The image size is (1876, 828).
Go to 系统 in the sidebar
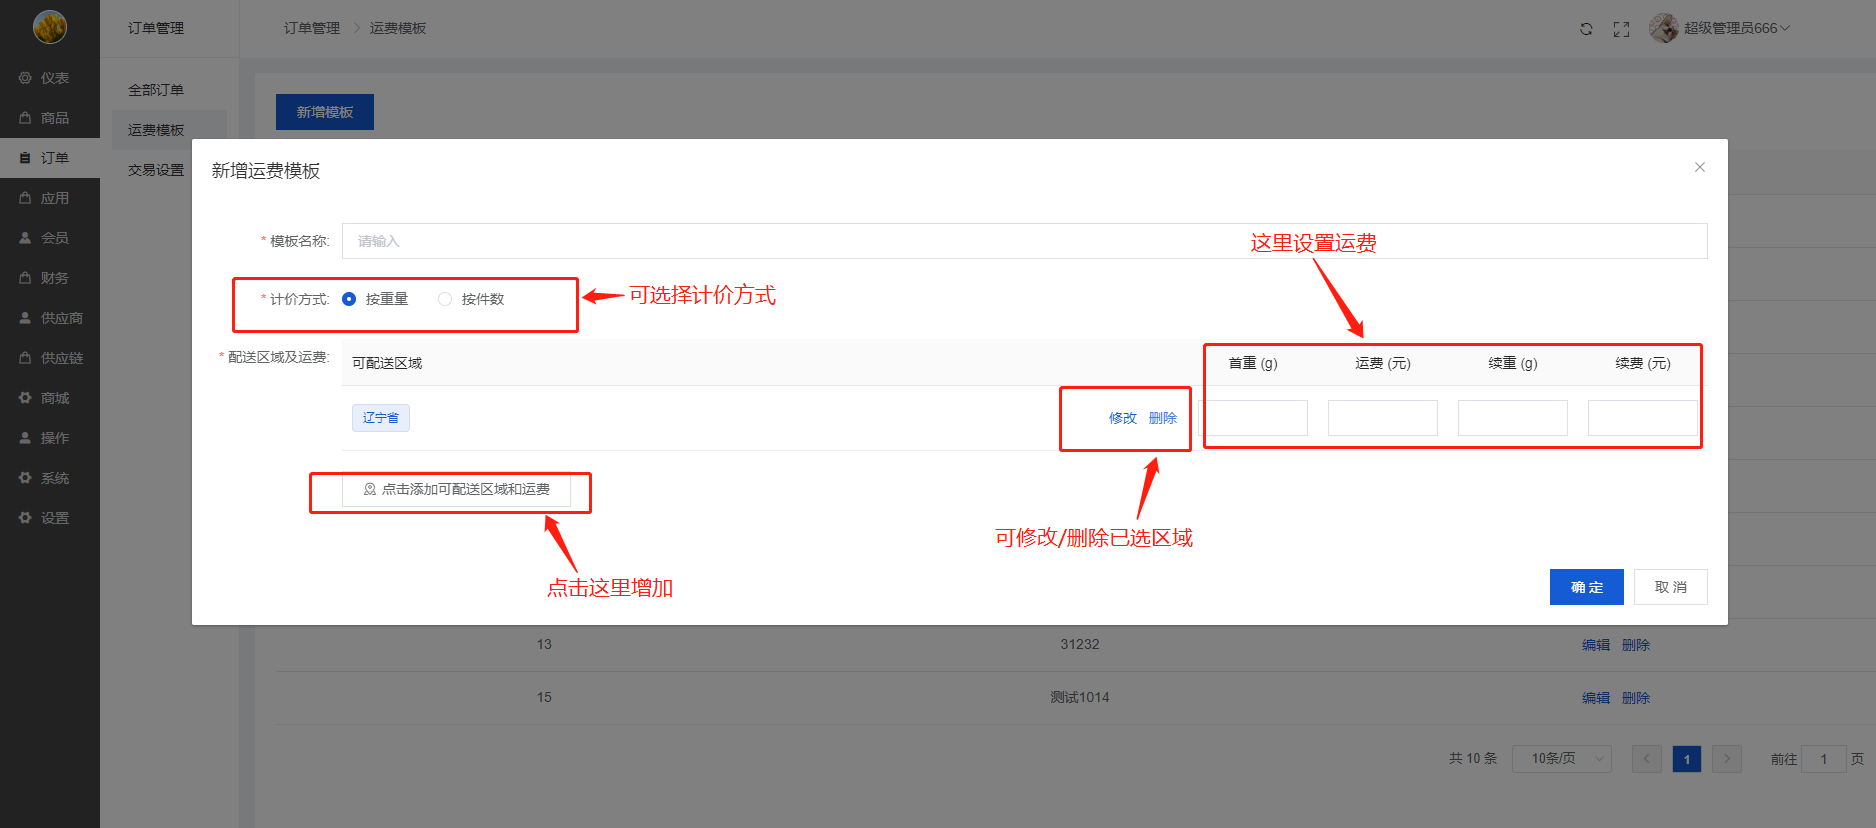click(x=50, y=478)
